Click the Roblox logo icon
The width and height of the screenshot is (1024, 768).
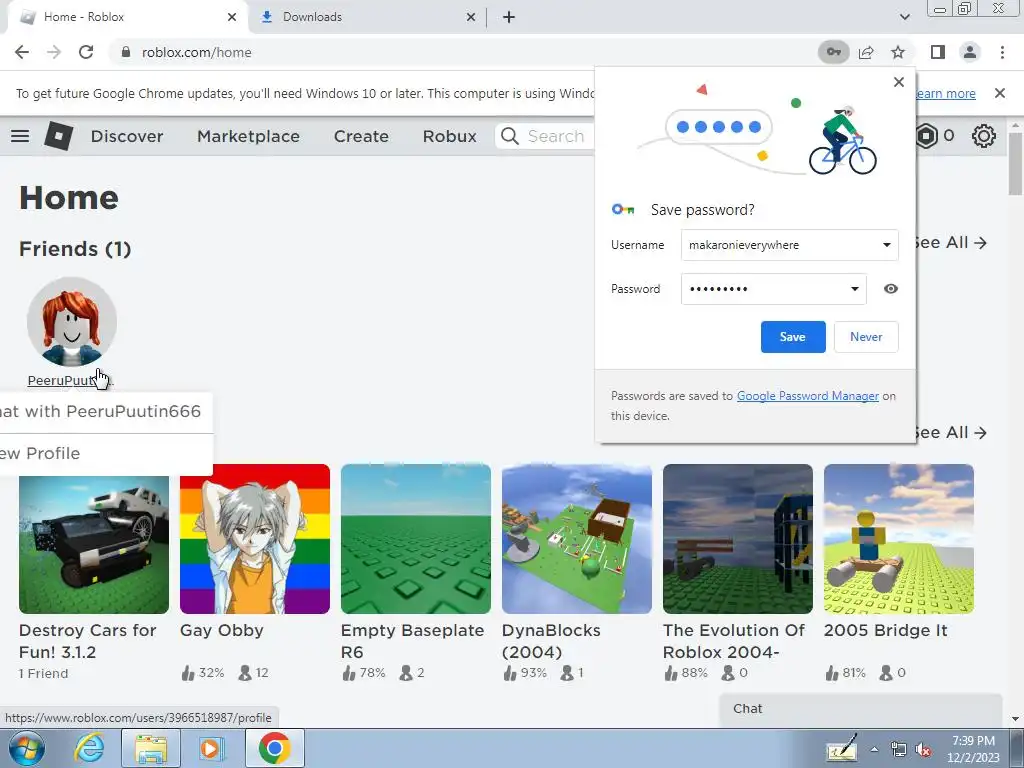point(58,136)
